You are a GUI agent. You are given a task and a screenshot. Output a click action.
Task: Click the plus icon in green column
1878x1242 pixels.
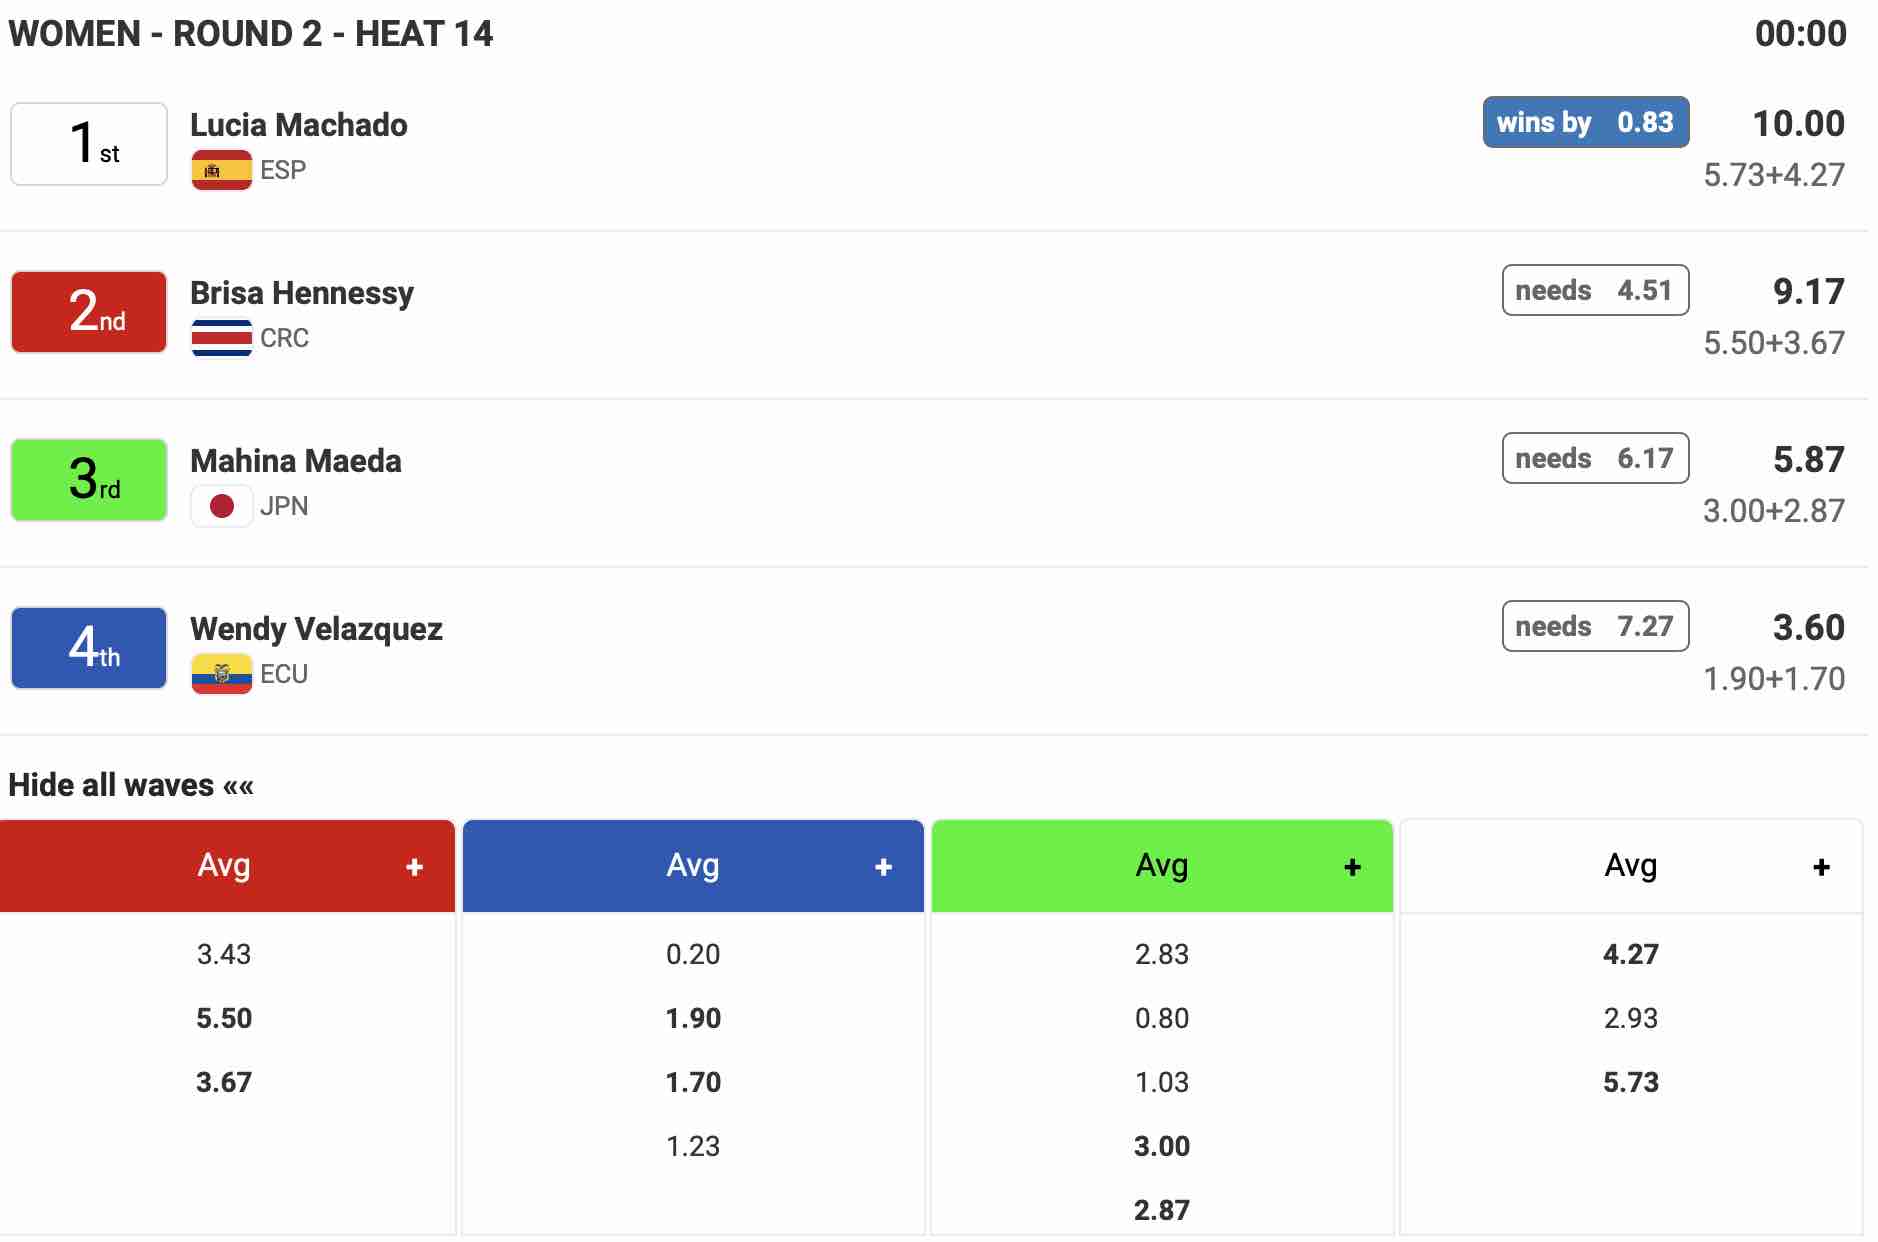tap(1352, 867)
